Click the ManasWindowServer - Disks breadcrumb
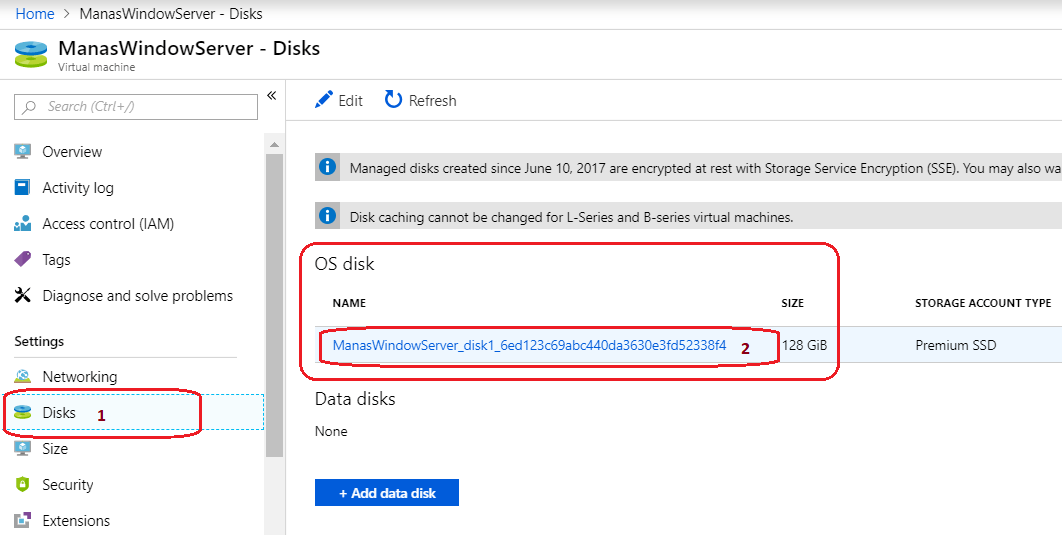Viewport: 1062px width, 535px height. point(171,14)
